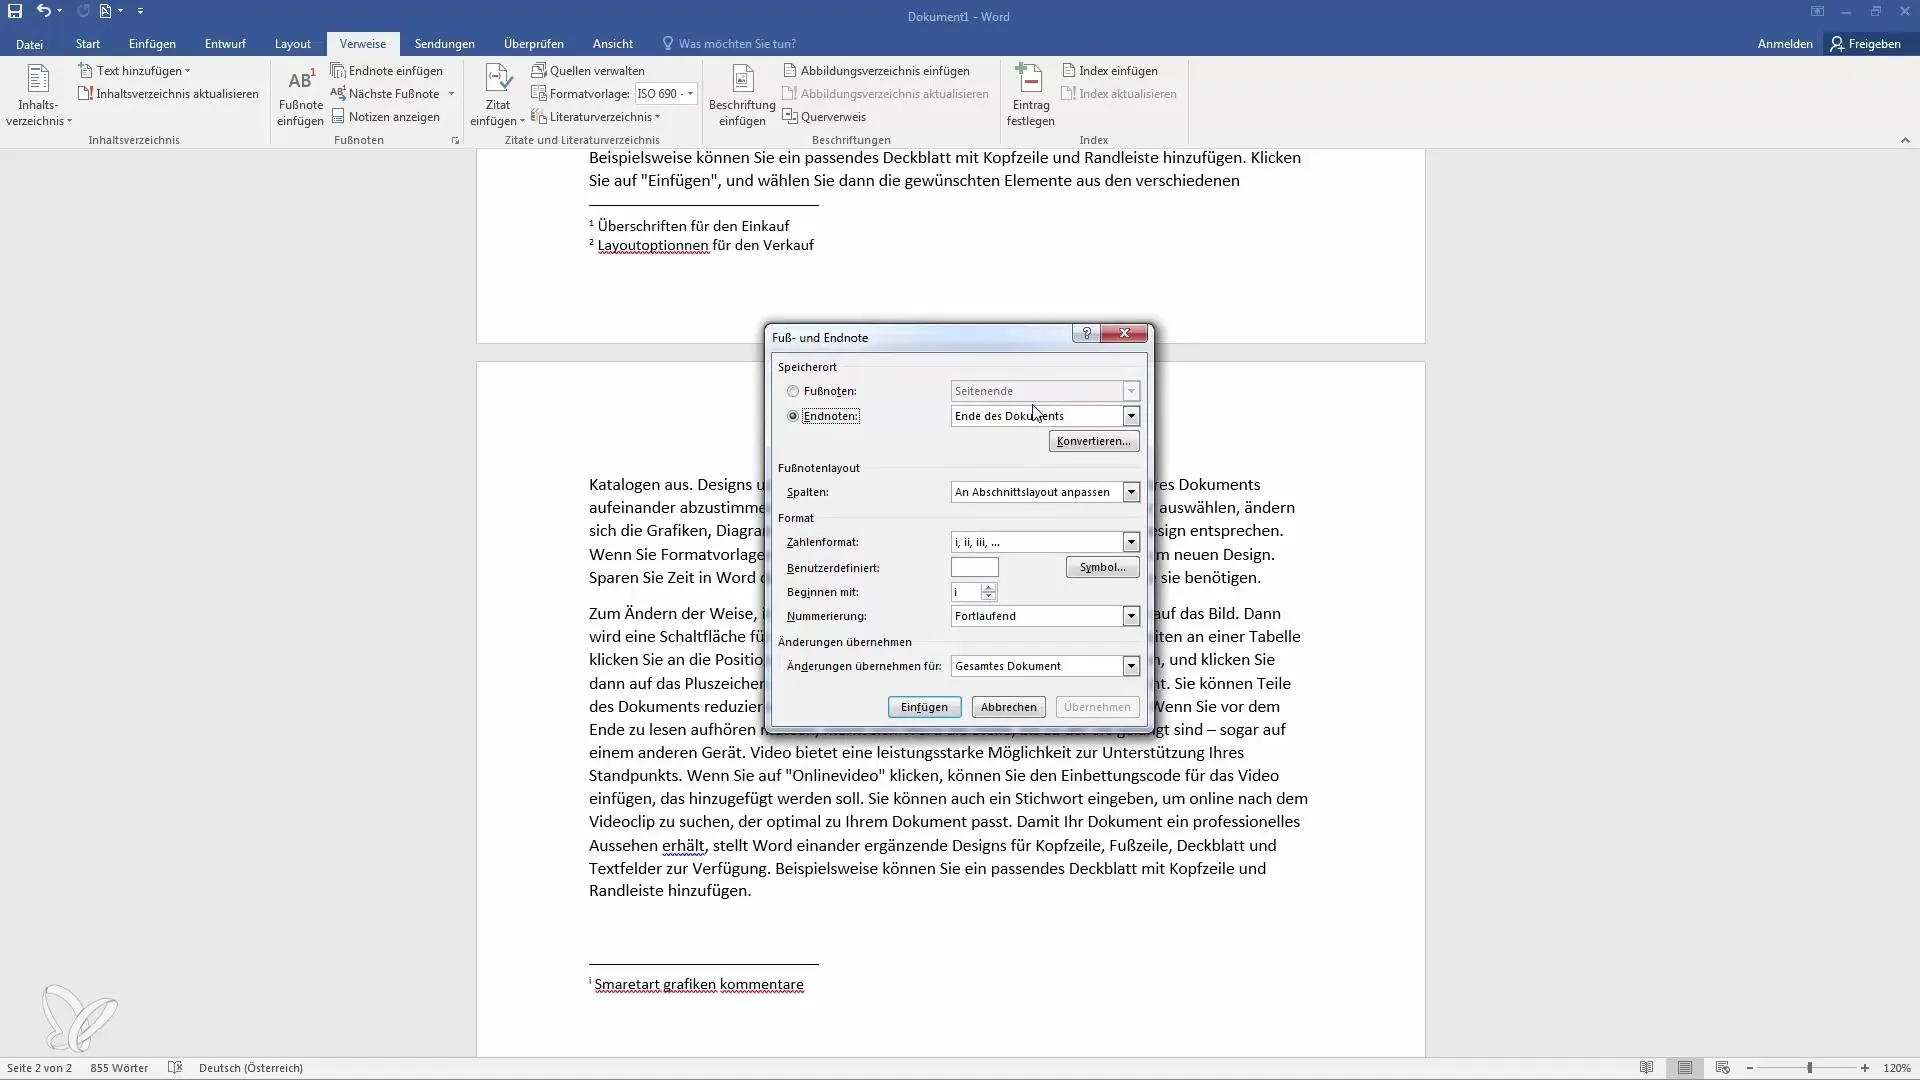The image size is (1920, 1080).
Task: Click Deutsch (Österreich) language status
Action: tap(251, 1068)
